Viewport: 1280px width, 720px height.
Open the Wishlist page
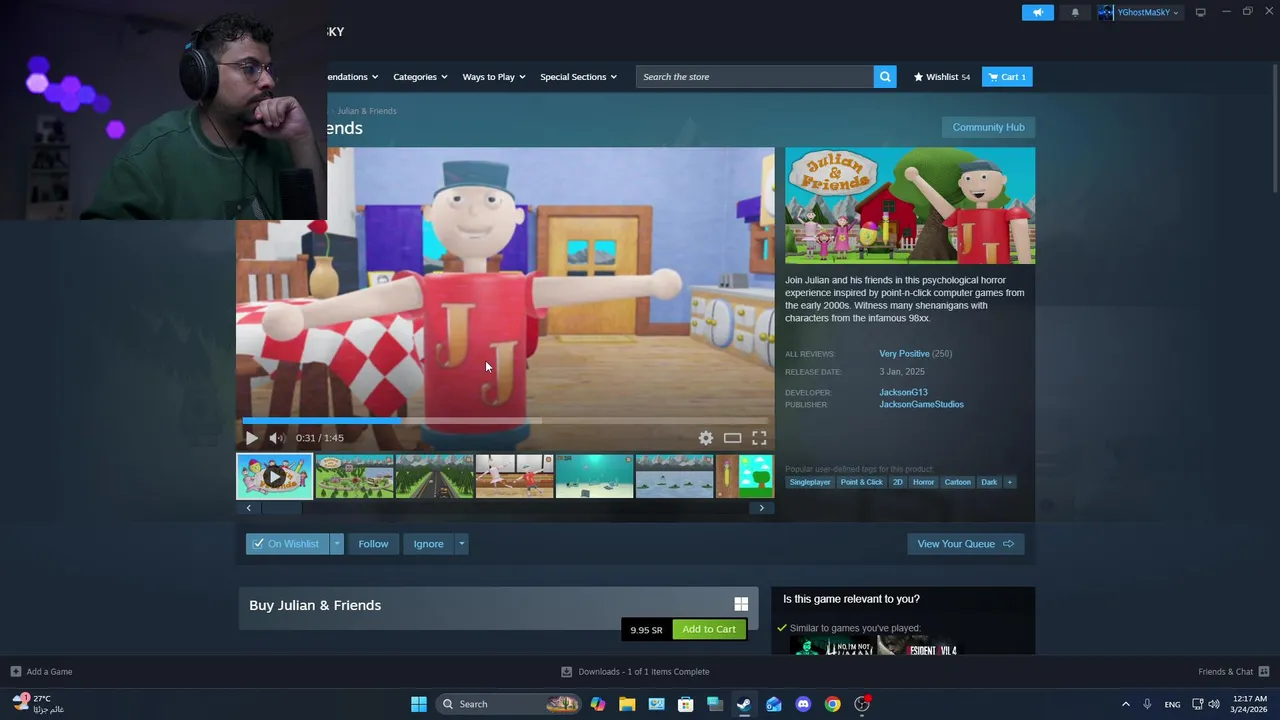tap(941, 77)
